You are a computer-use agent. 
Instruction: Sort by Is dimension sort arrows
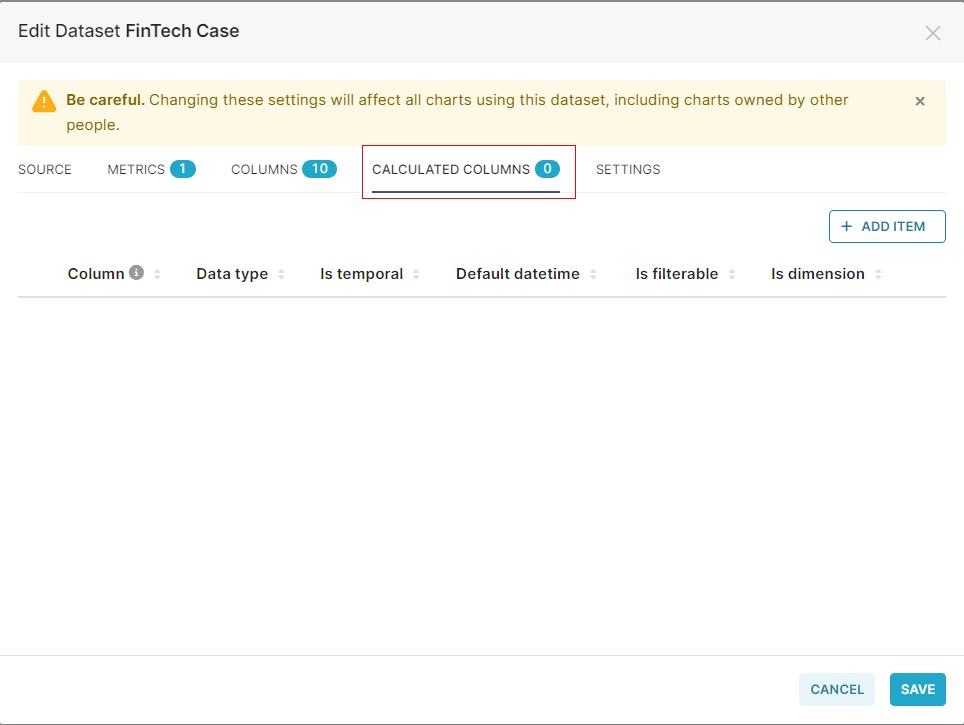[878, 274]
